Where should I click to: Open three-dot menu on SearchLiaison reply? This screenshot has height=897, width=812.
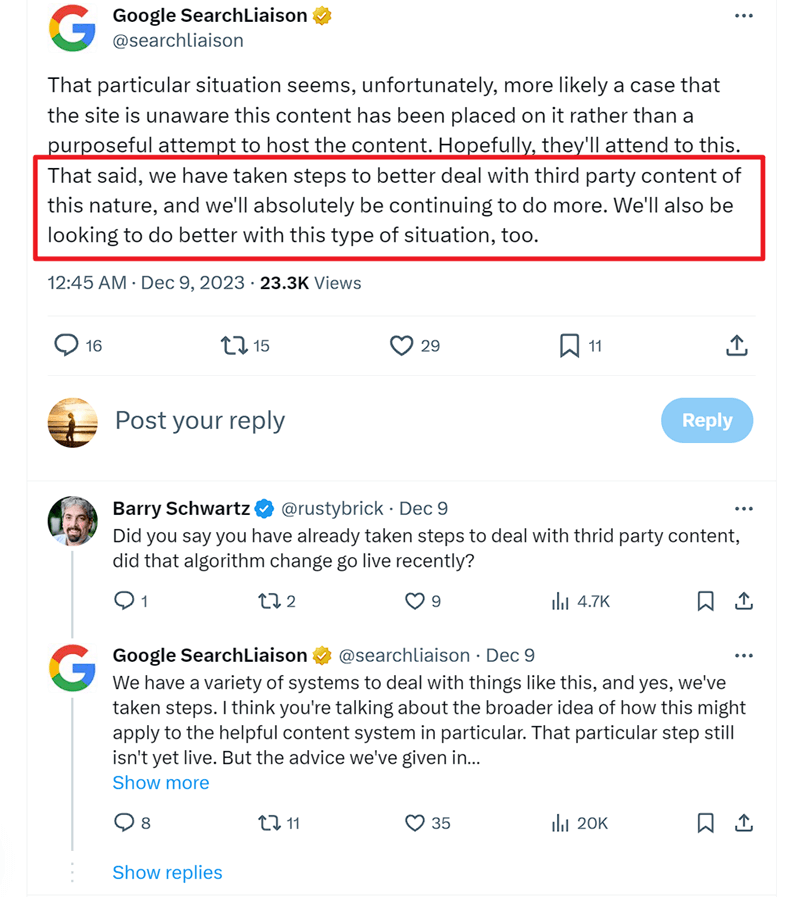[x=743, y=656]
